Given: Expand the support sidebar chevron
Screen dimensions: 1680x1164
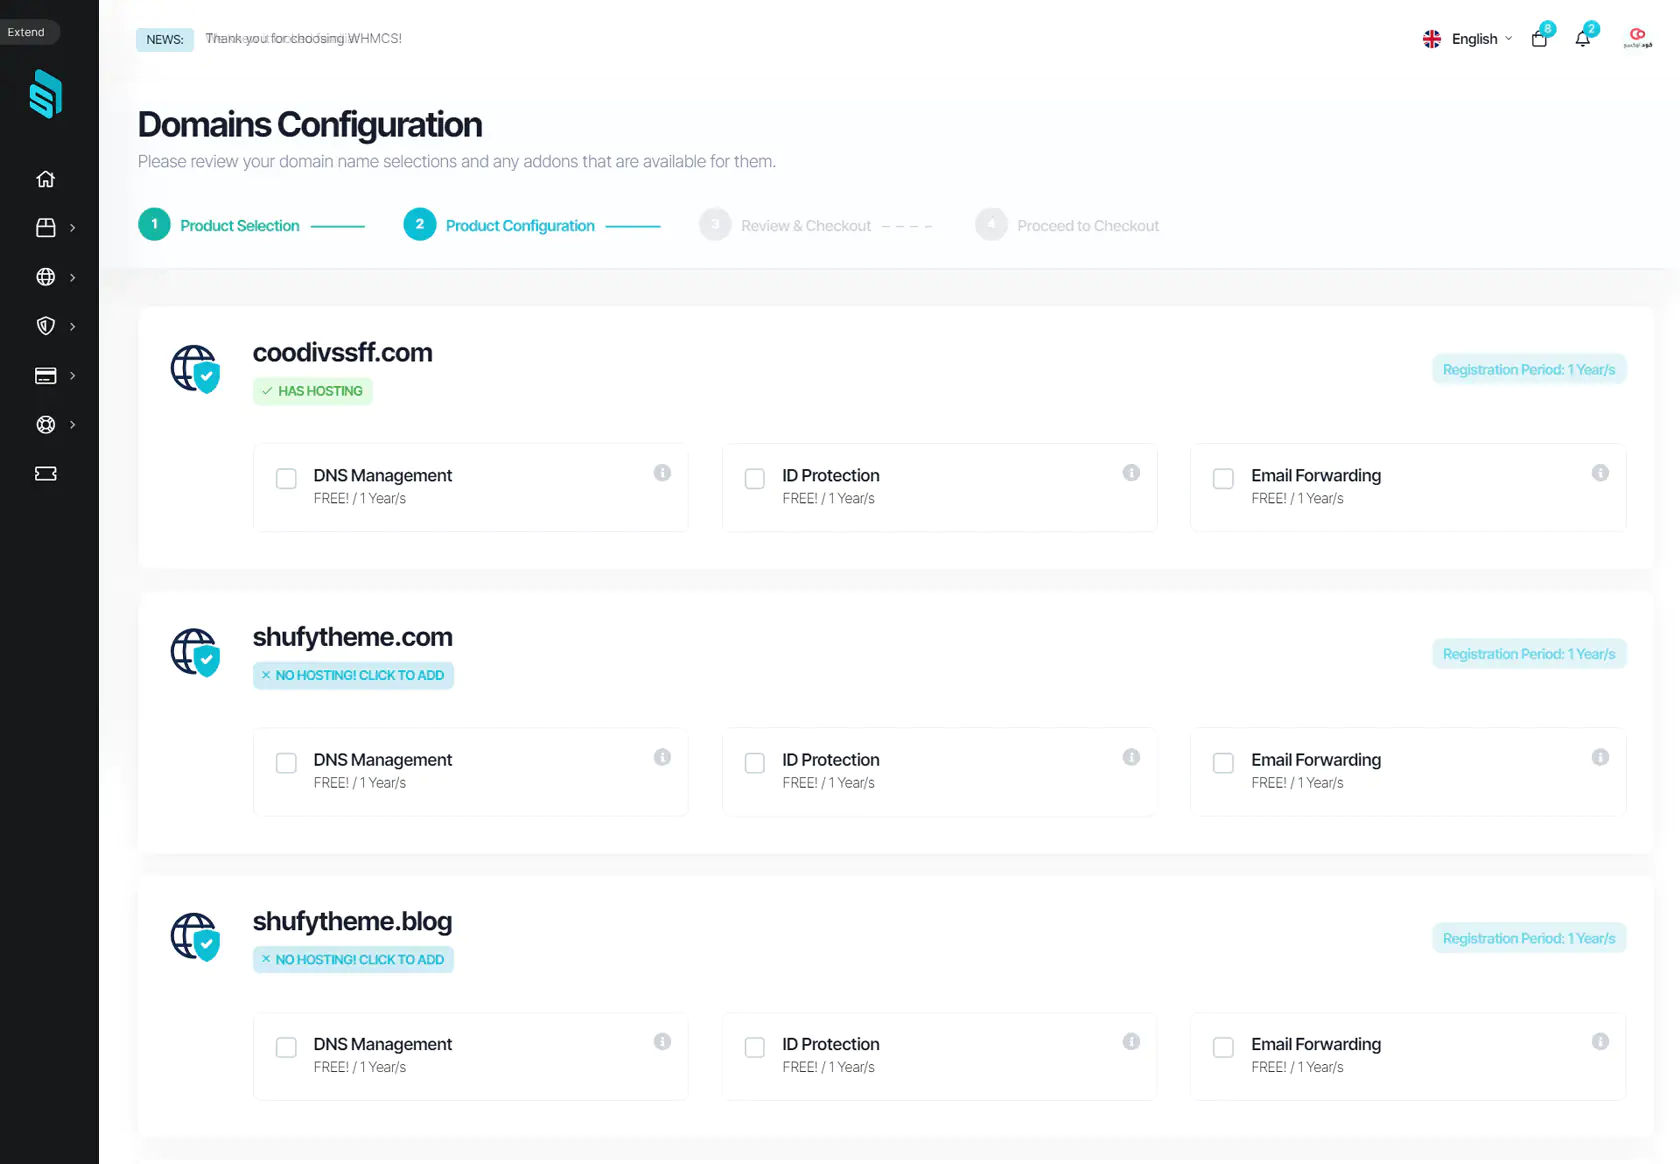Looking at the screenshot, I should [x=72, y=425].
